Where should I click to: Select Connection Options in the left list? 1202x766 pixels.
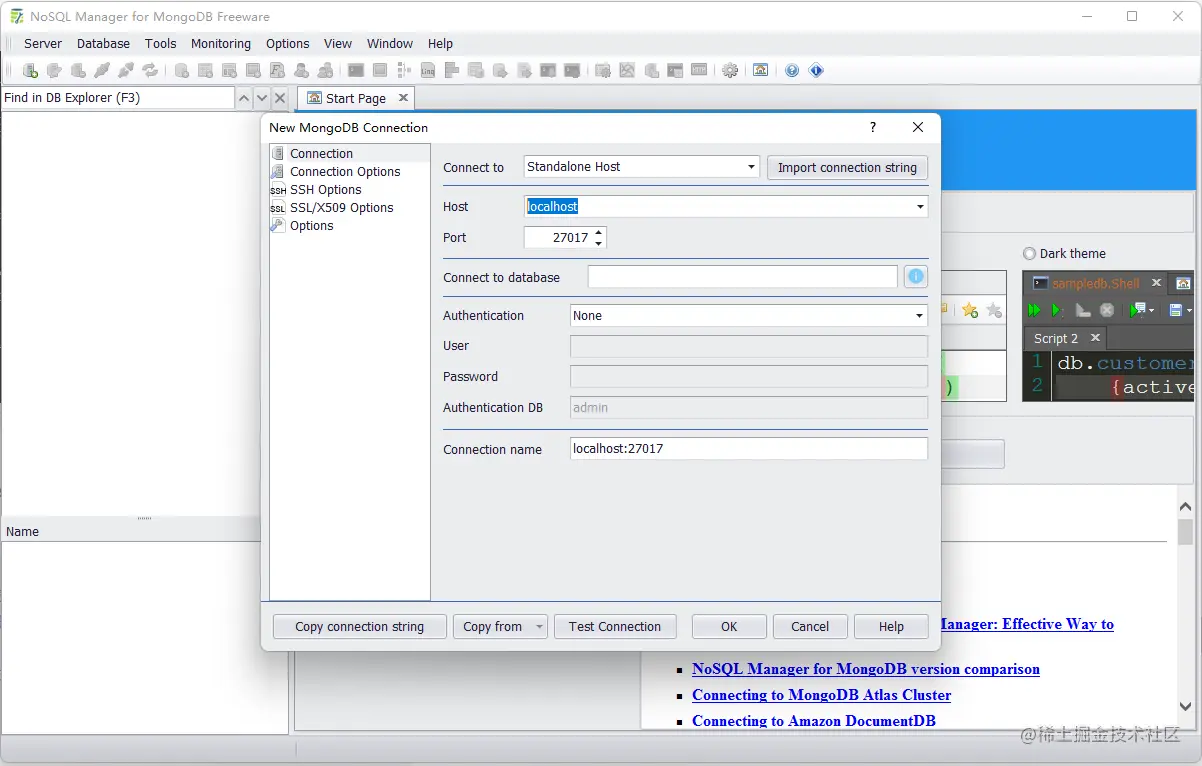tap(345, 172)
